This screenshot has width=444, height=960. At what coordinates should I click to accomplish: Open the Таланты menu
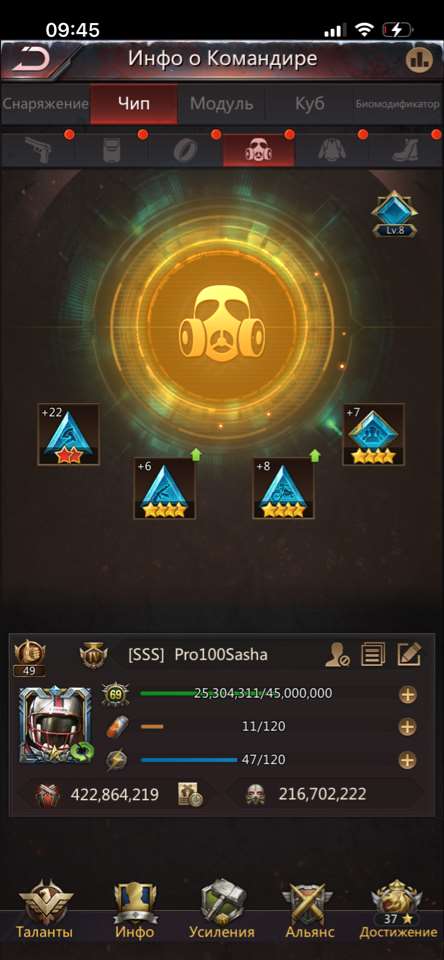click(44, 910)
